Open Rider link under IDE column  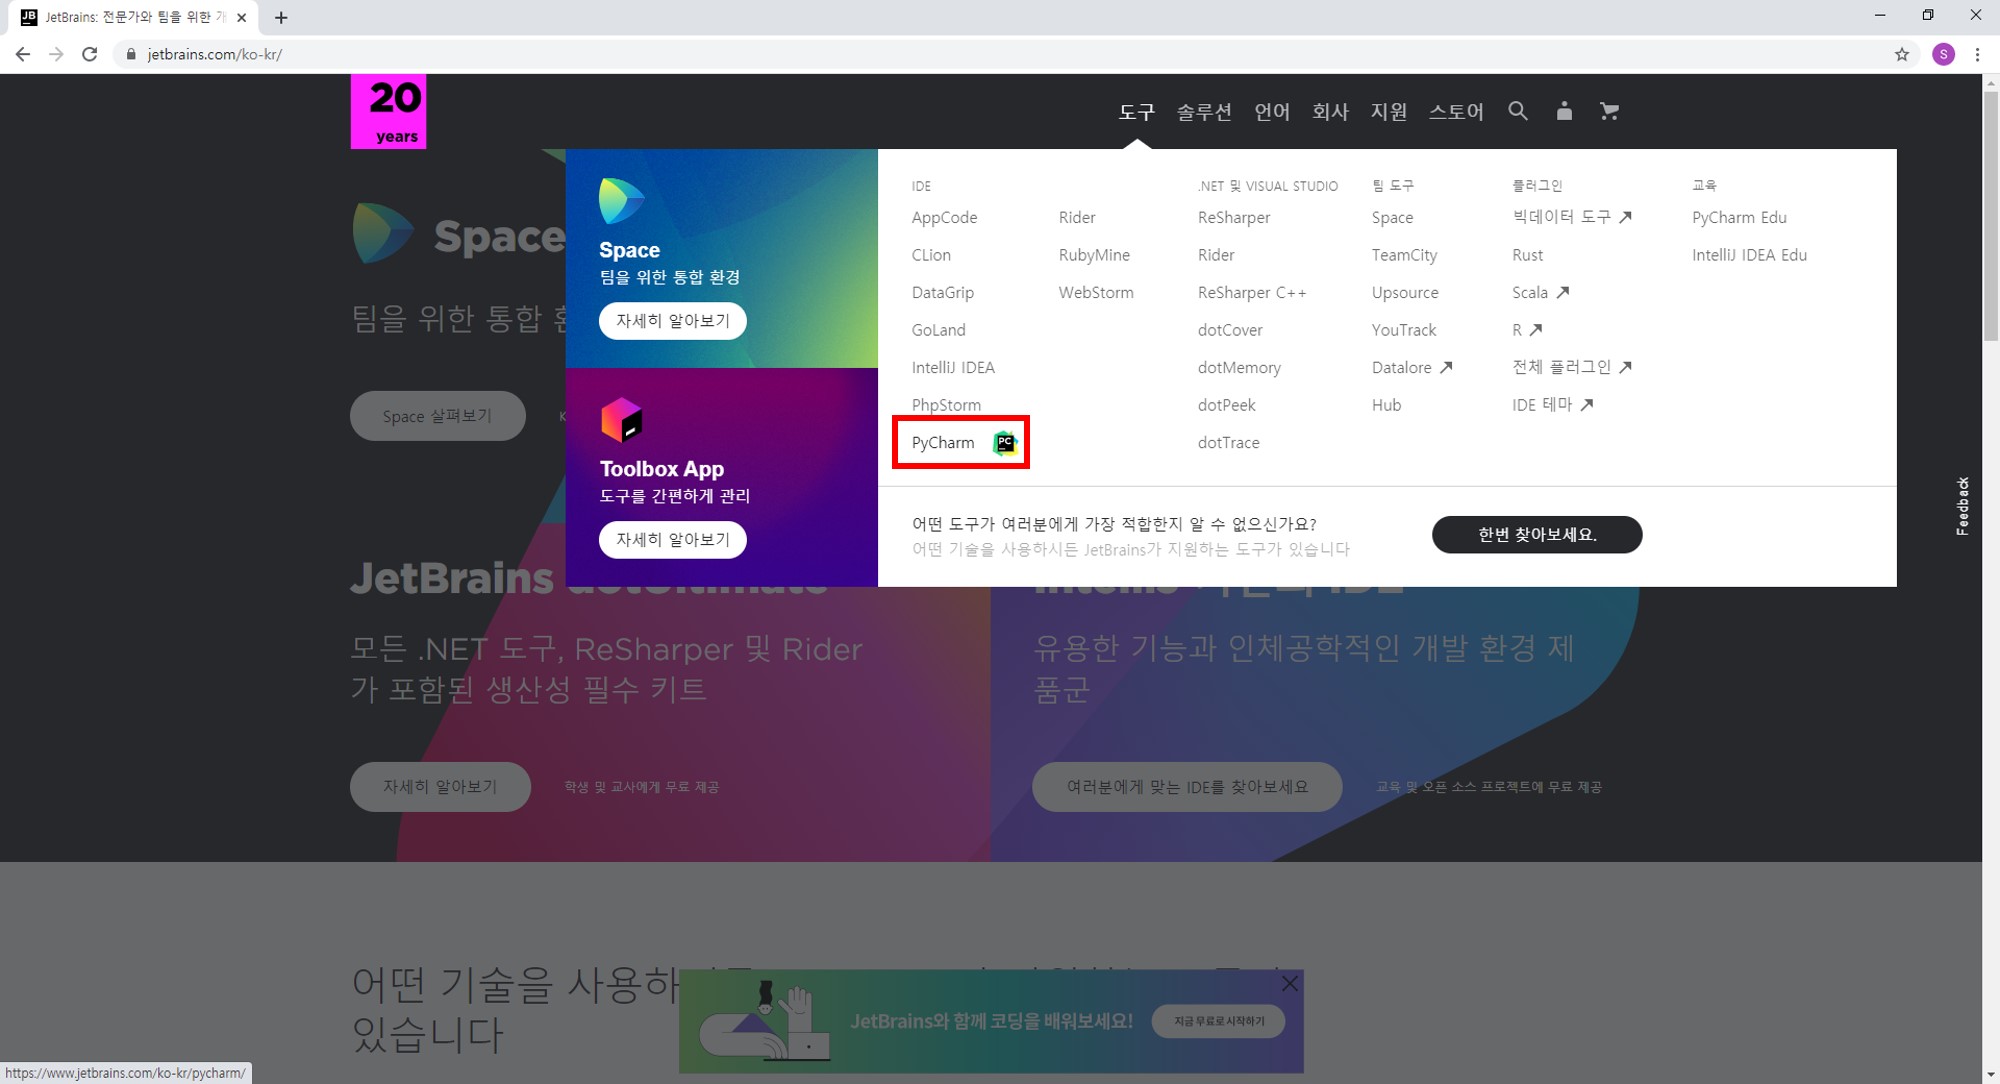1077,217
